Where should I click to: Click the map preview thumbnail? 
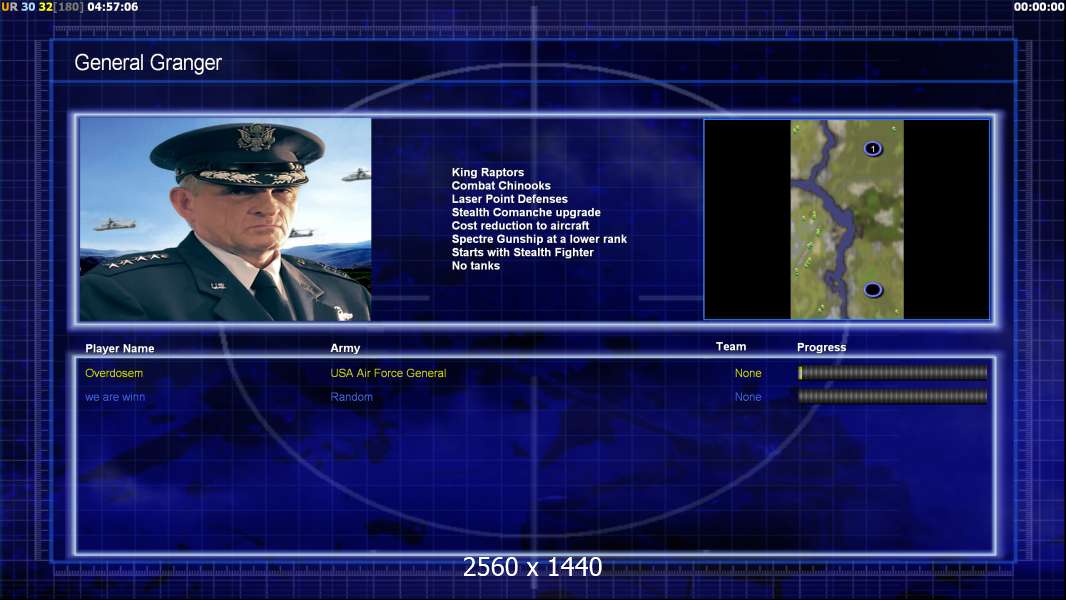(846, 219)
